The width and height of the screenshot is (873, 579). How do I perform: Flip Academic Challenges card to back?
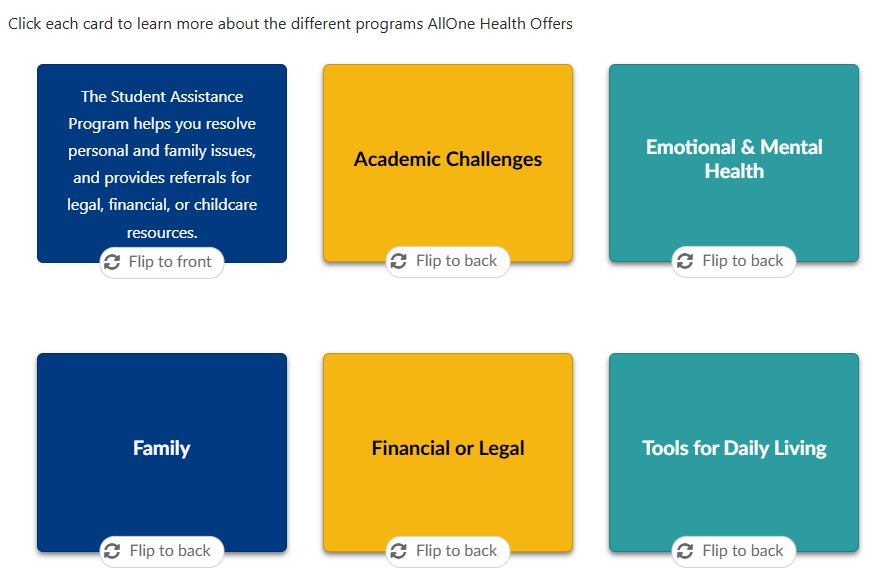click(448, 261)
